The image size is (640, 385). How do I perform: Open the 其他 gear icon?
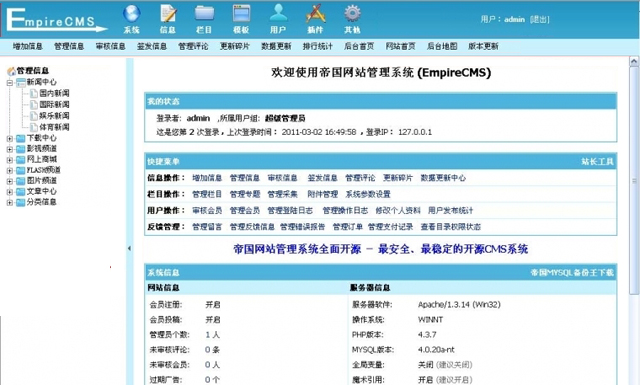[x=352, y=13]
